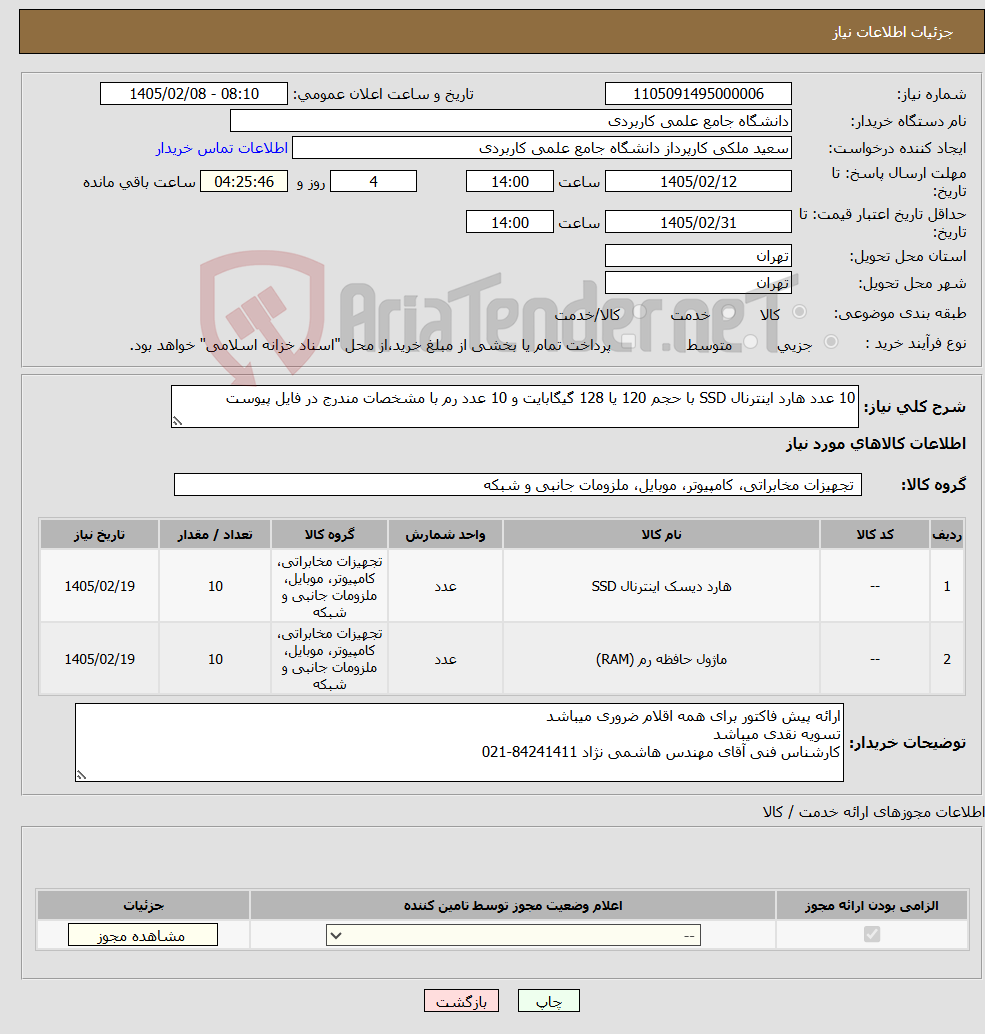The image size is (985, 1034).
Task: Click the تعداد / مقدار column header
Action: 215,534
